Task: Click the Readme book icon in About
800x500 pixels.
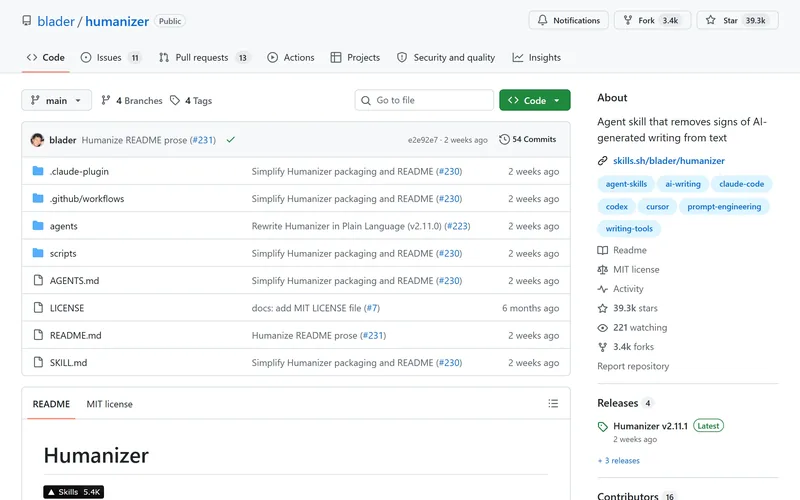Action: click(603, 250)
